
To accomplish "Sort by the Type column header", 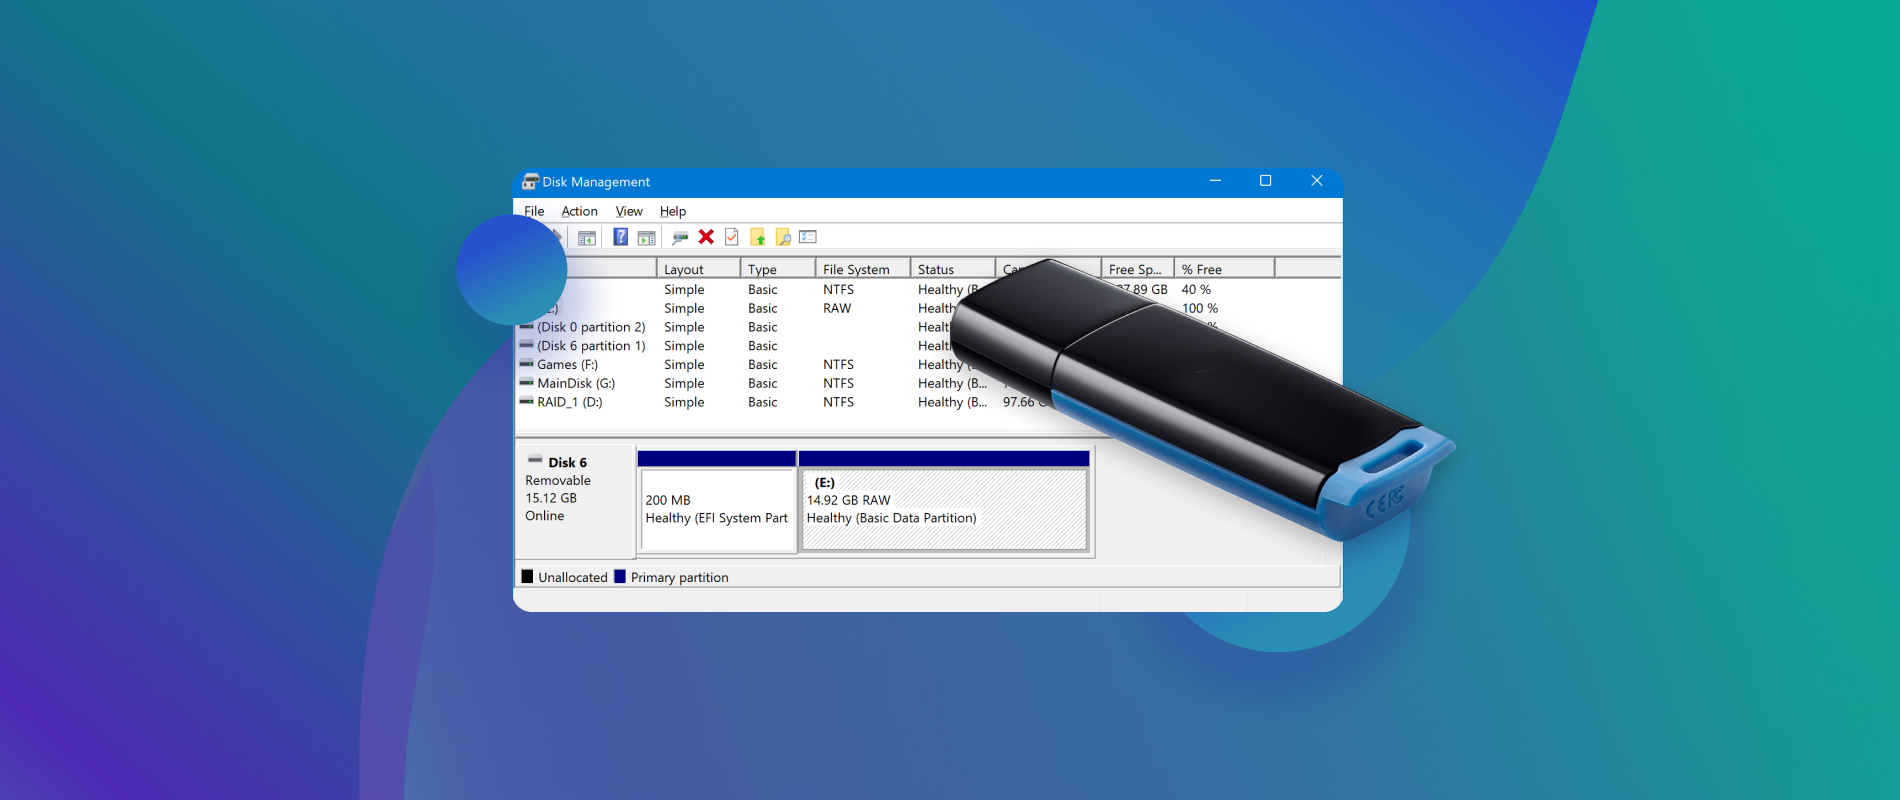I will click(x=777, y=269).
